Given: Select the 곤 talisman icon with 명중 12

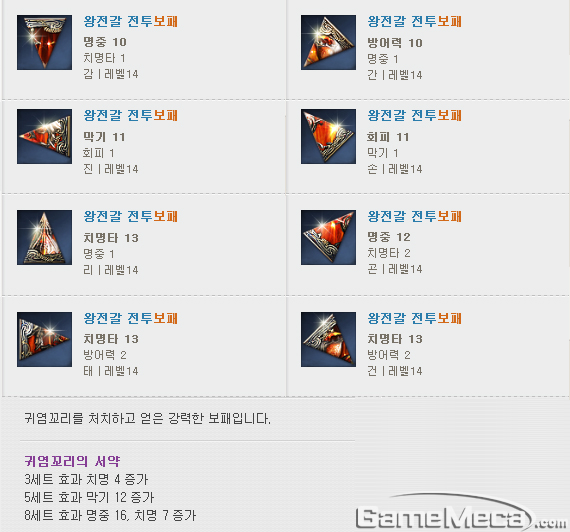Looking at the screenshot, I should point(328,237).
